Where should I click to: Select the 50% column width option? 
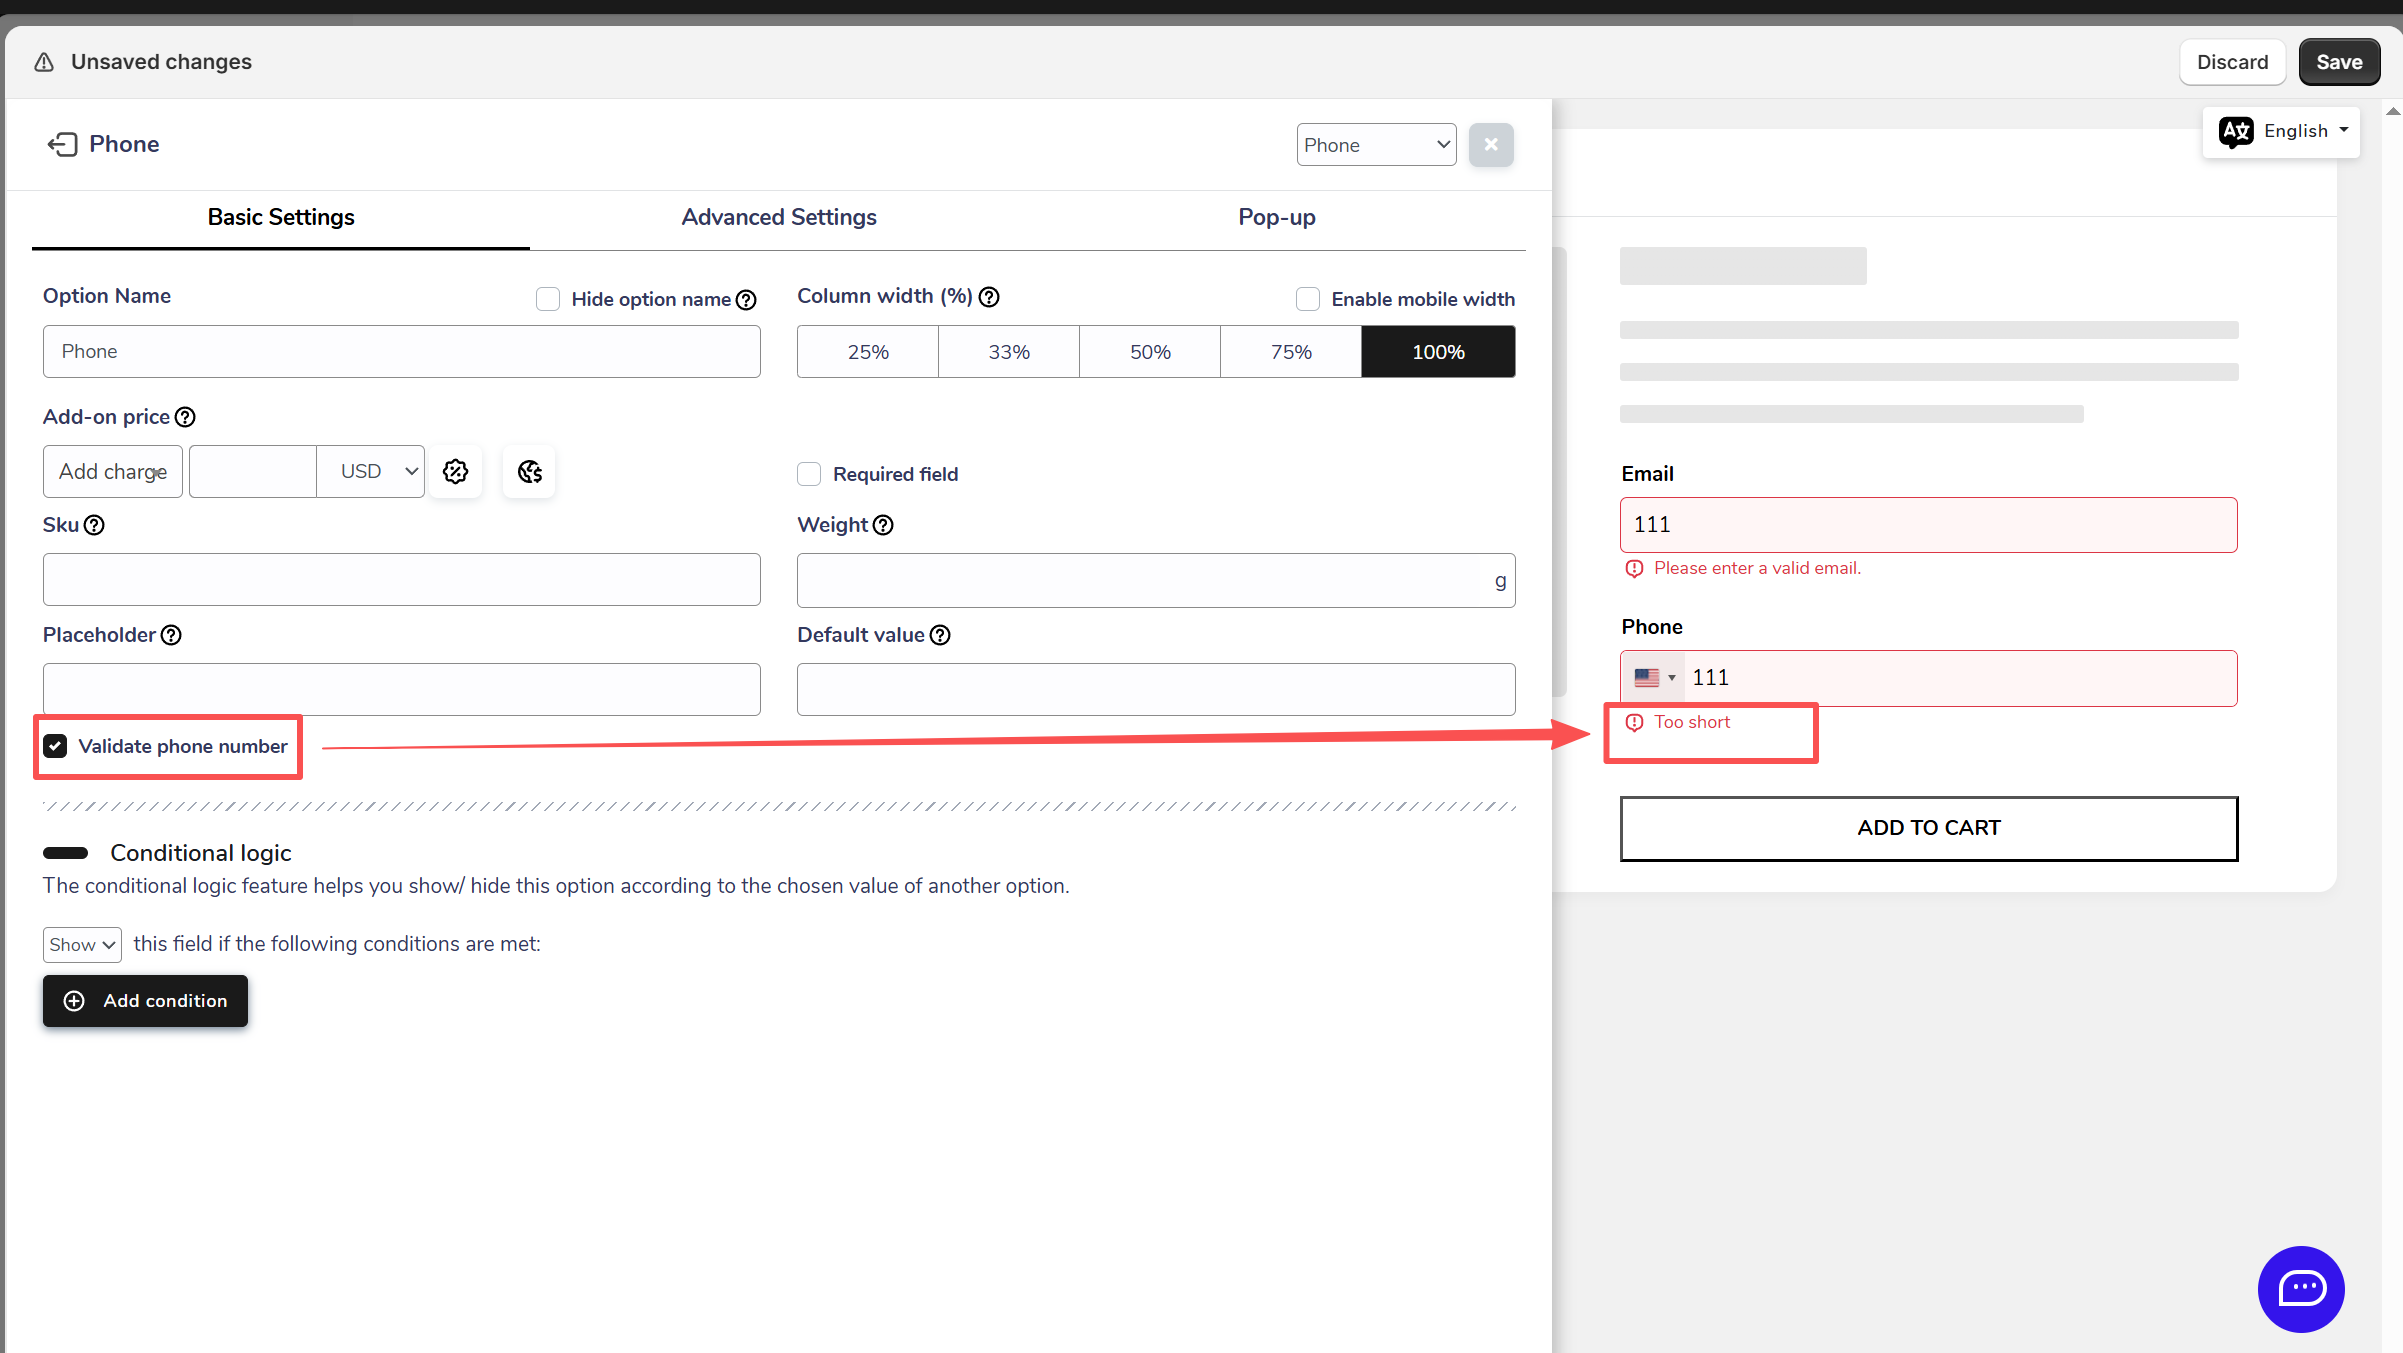1149,352
